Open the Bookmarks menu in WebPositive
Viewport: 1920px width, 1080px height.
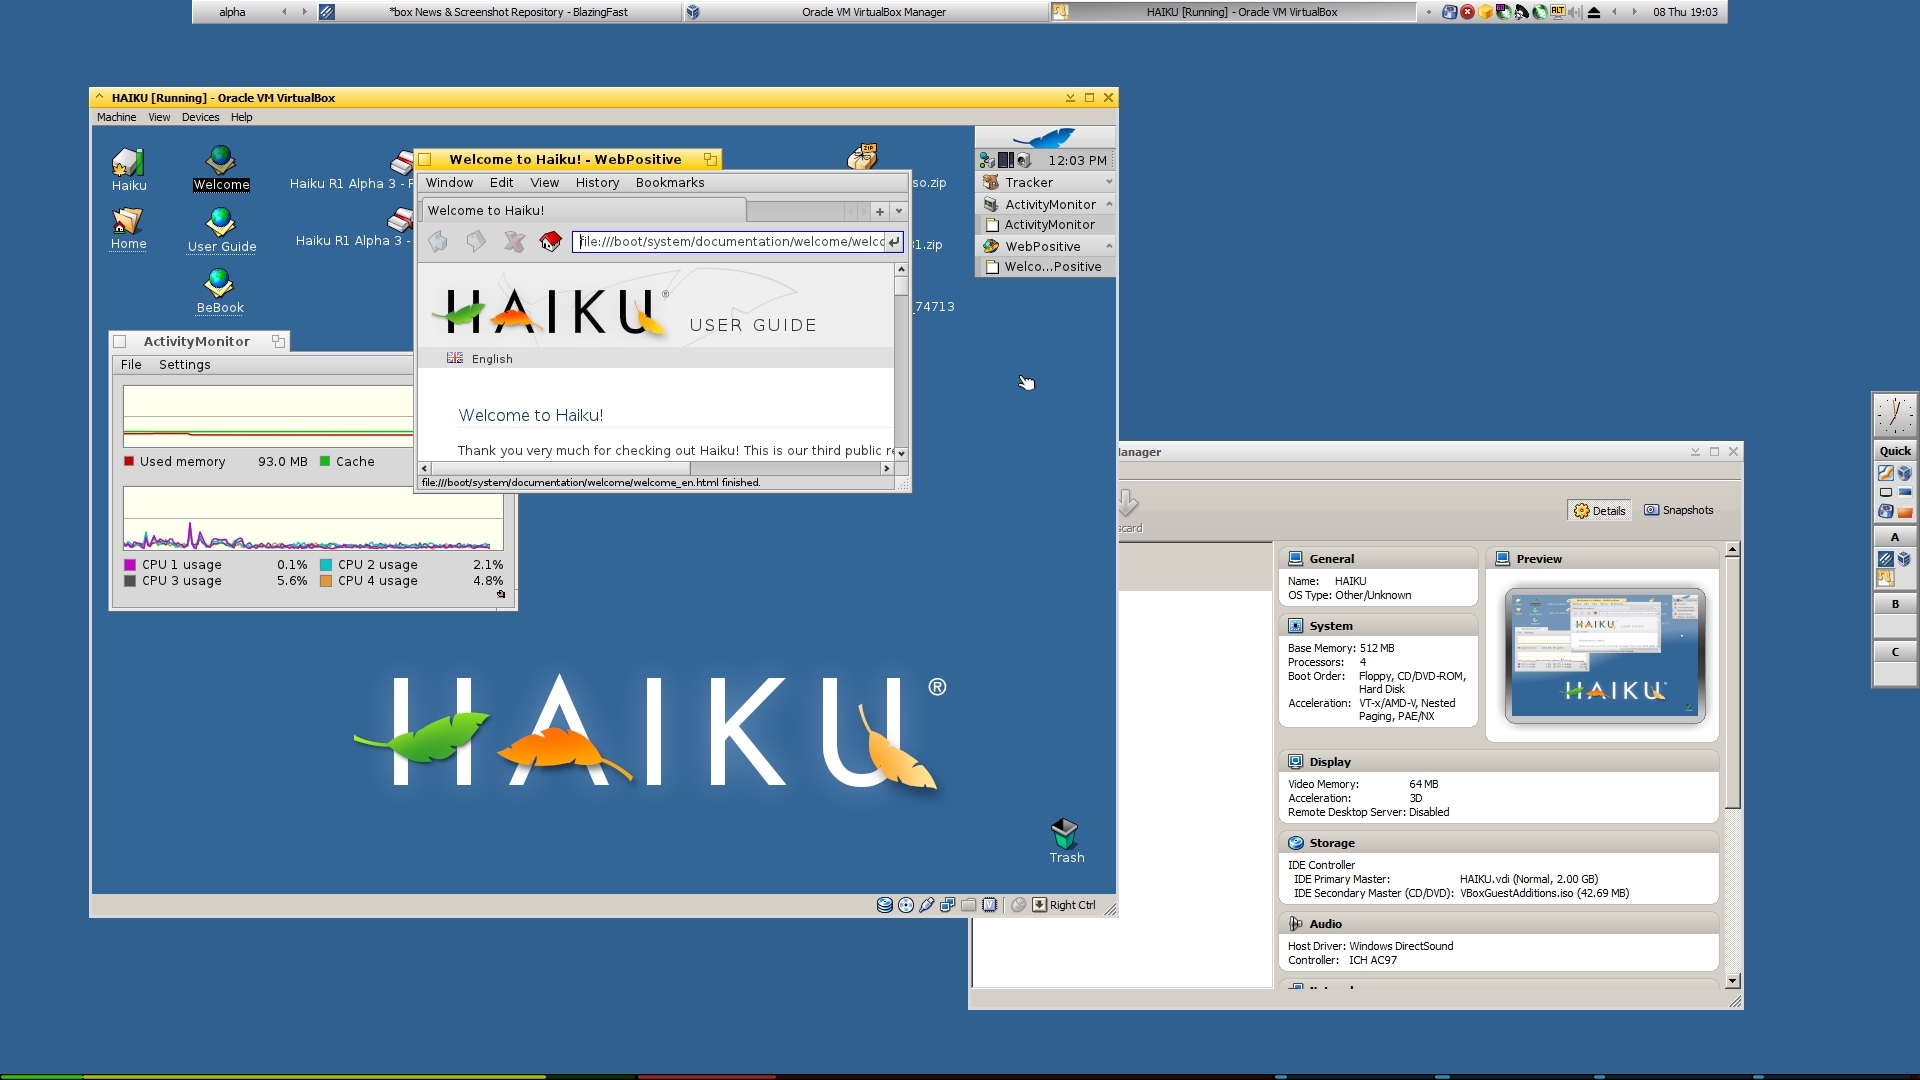point(670,183)
